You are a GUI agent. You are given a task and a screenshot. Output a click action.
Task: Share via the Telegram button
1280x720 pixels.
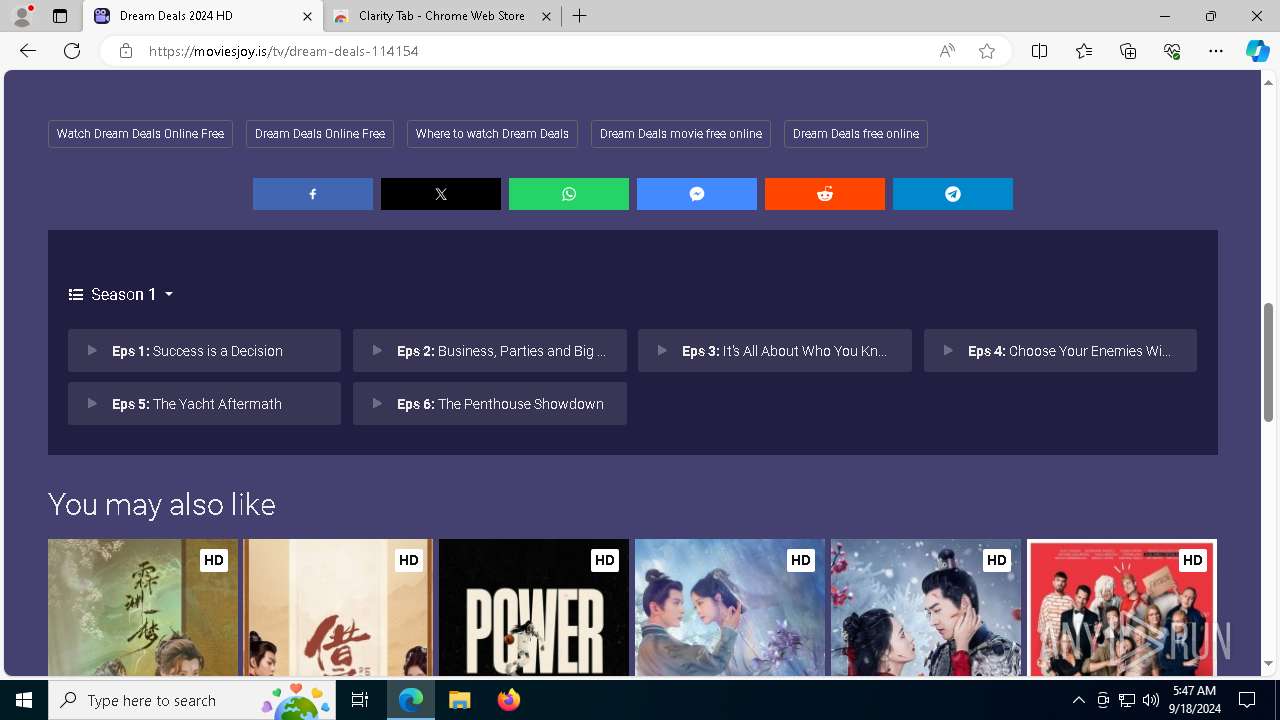coord(953,194)
